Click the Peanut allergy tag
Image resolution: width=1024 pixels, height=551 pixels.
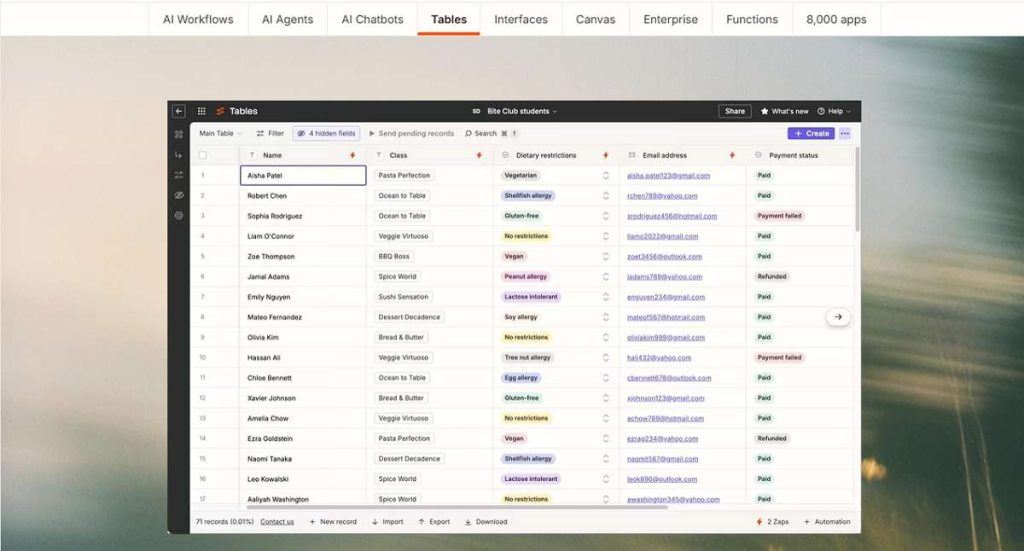click(x=526, y=277)
